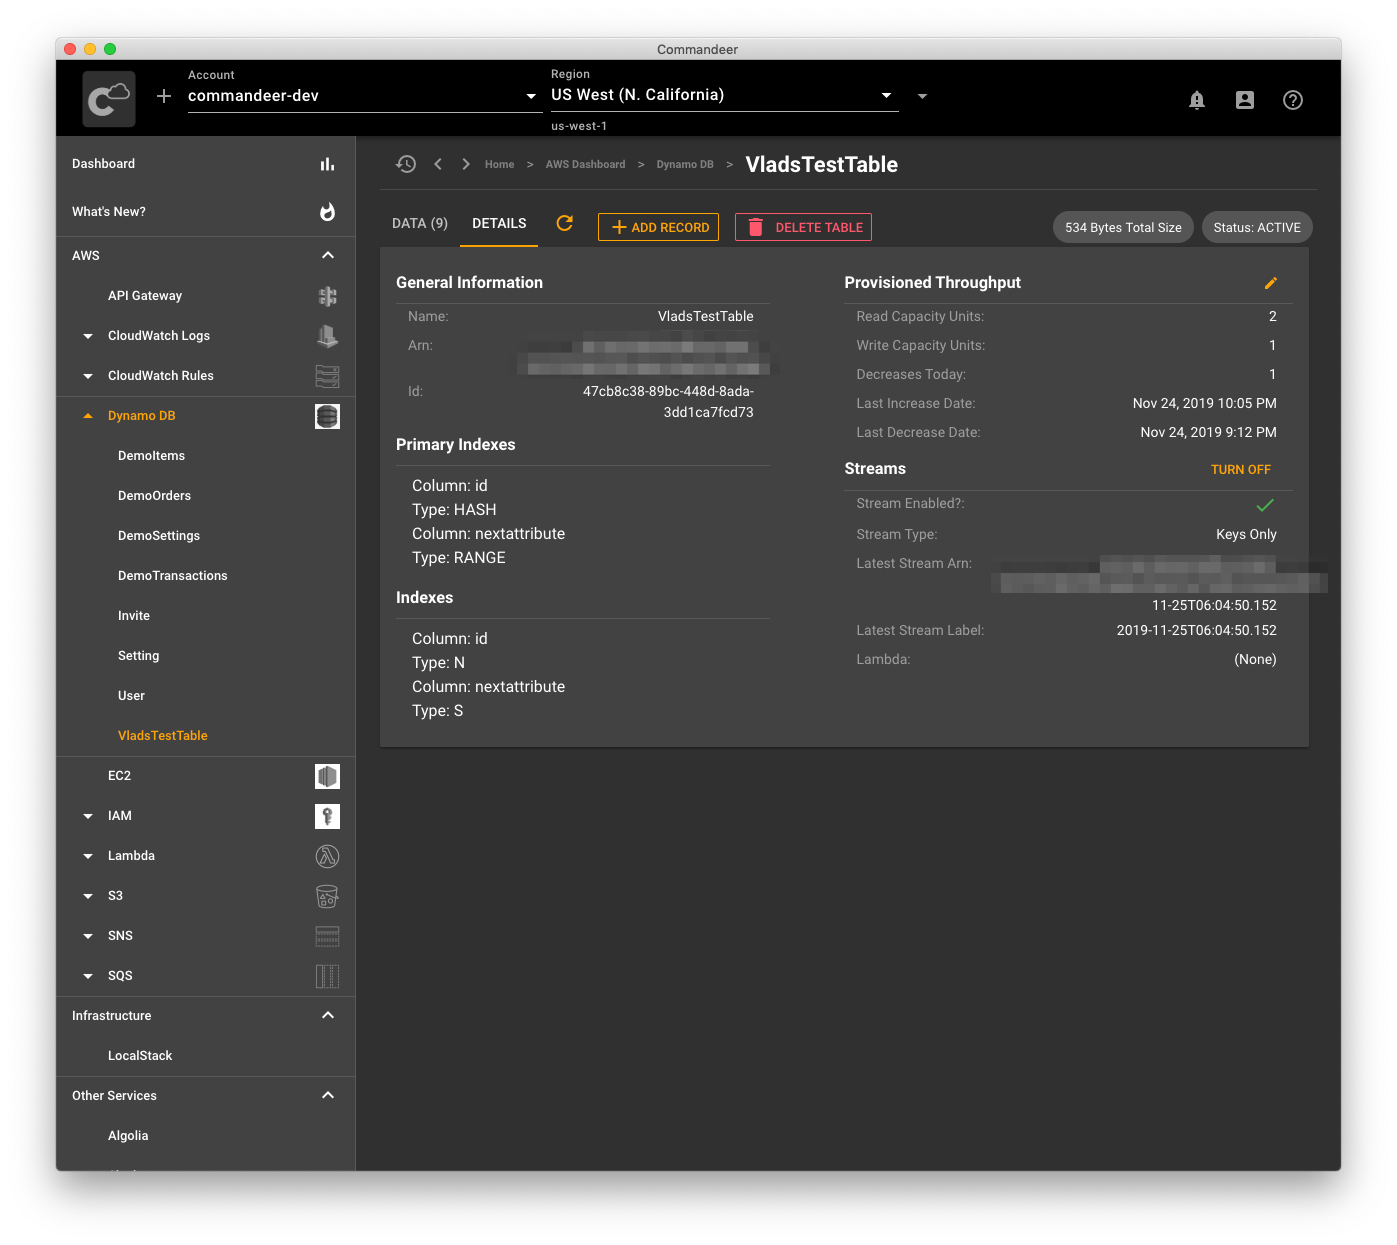
Task: Expand CloudWatch Rules tree node
Action: point(88,376)
